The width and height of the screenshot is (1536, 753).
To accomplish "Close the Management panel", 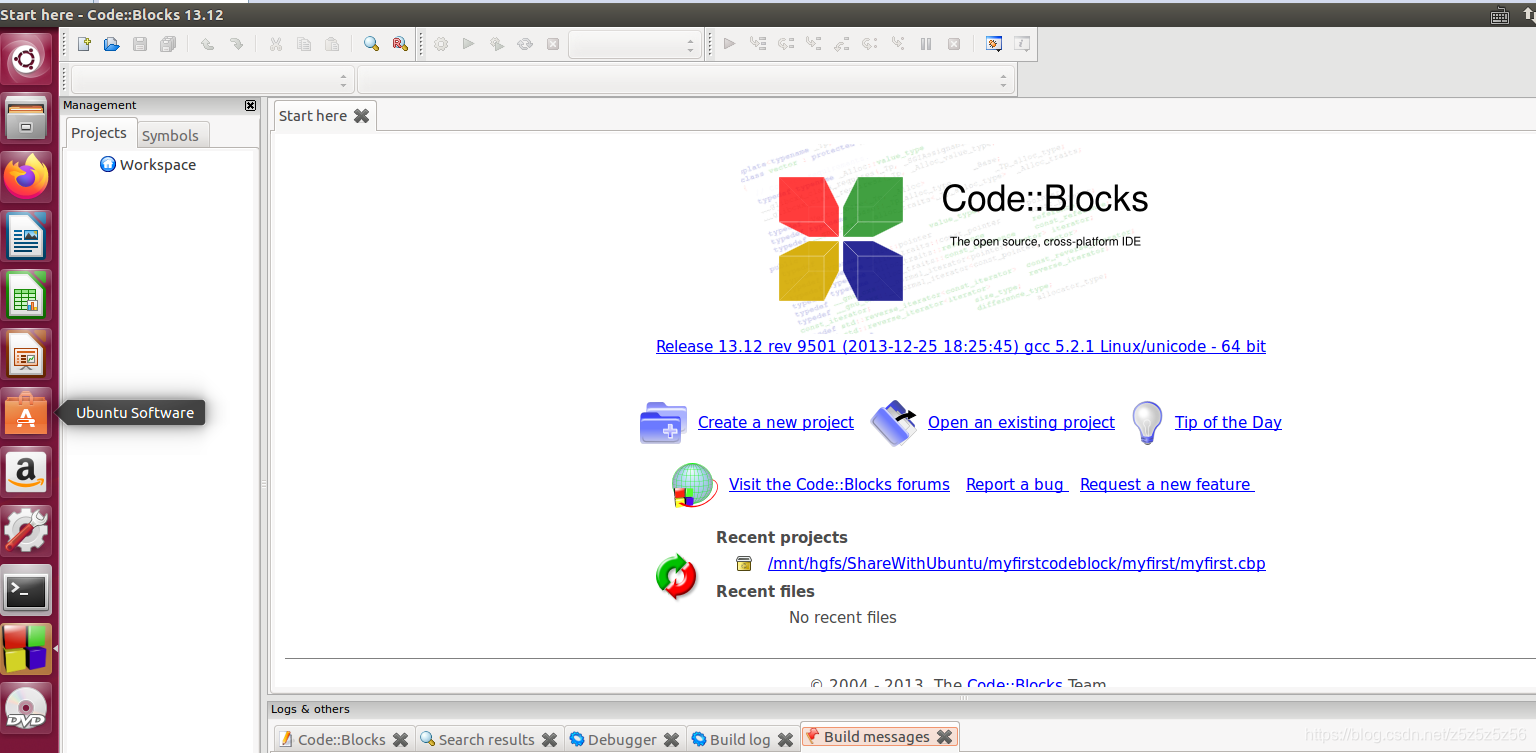I will coord(250,105).
